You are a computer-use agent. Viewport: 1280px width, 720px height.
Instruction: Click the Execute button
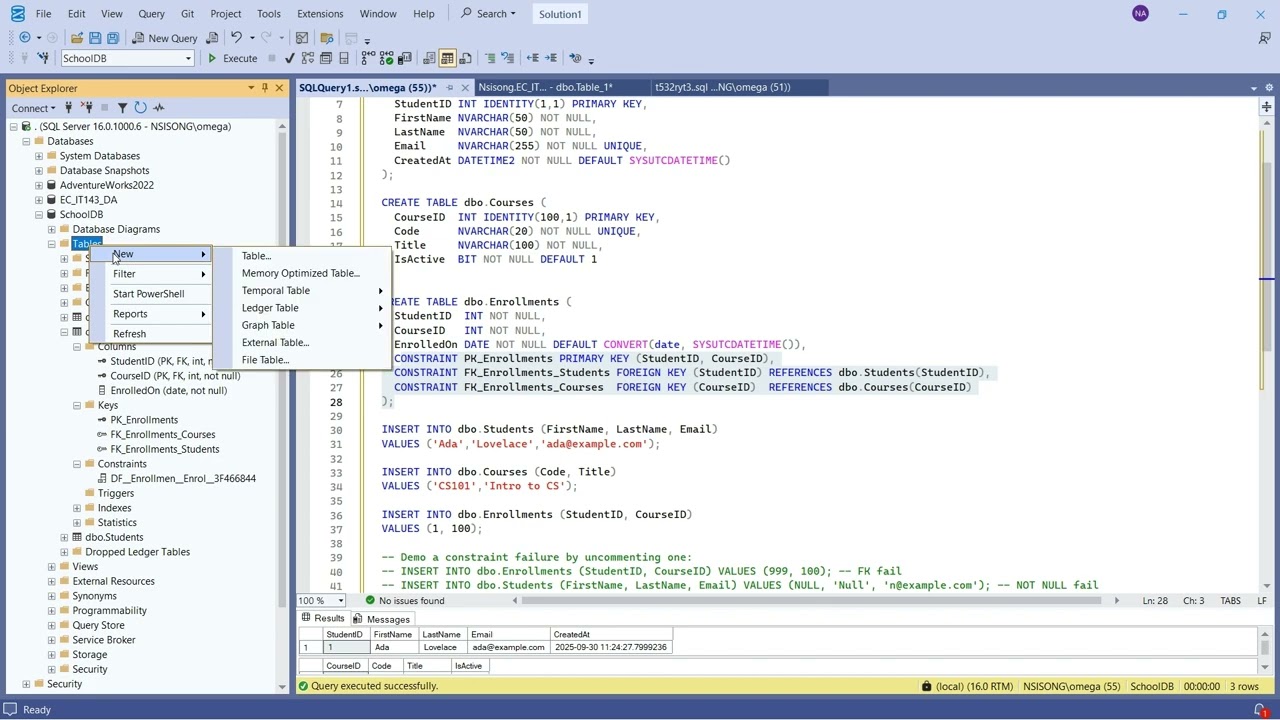[x=232, y=58]
